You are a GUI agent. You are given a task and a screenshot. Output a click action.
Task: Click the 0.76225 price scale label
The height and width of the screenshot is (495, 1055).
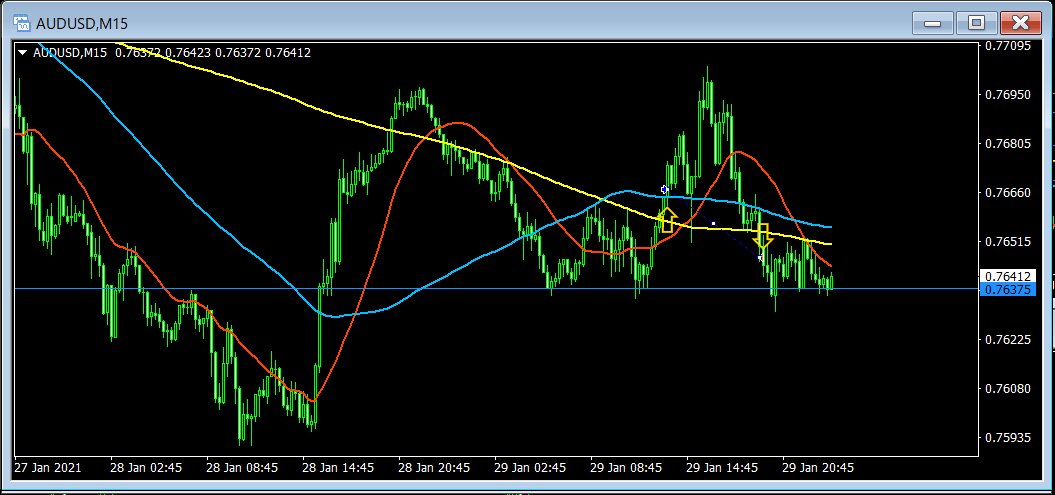pos(1007,340)
